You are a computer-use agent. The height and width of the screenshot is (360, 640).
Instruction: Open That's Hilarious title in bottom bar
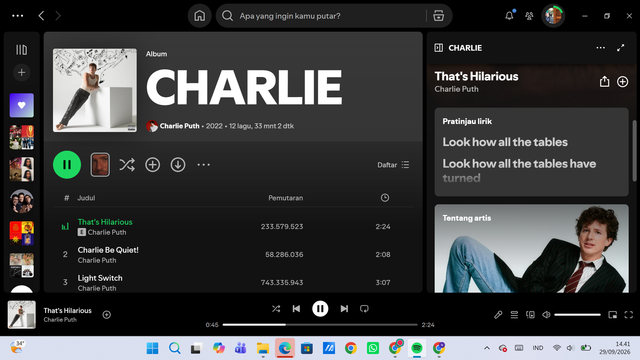pos(68,311)
